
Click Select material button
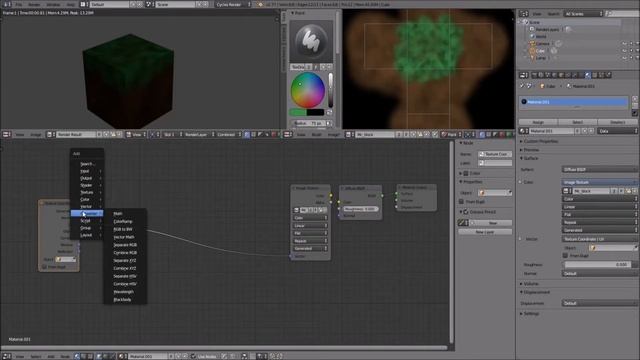(578, 122)
